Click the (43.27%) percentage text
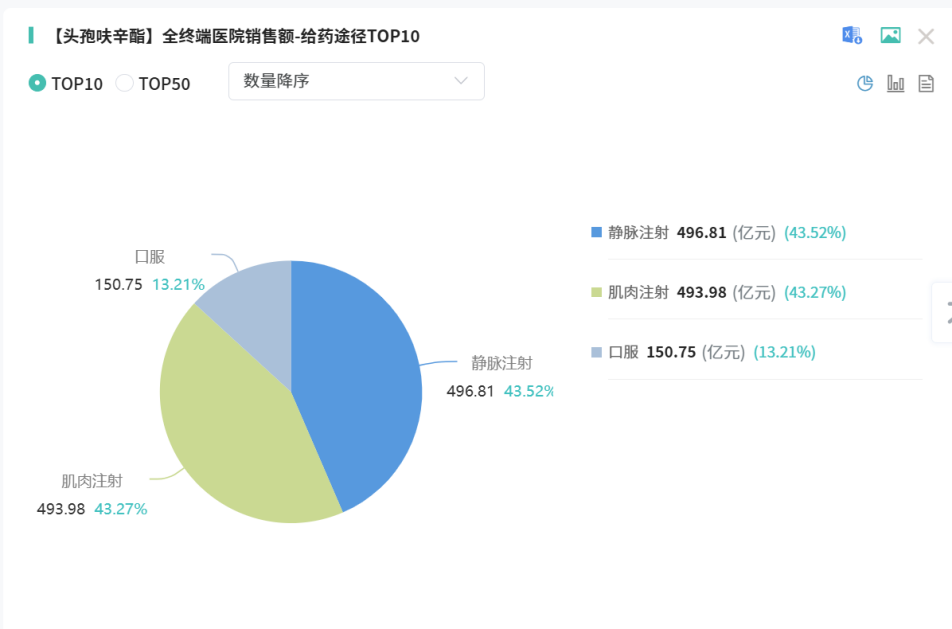The width and height of the screenshot is (952, 629). tap(815, 292)
